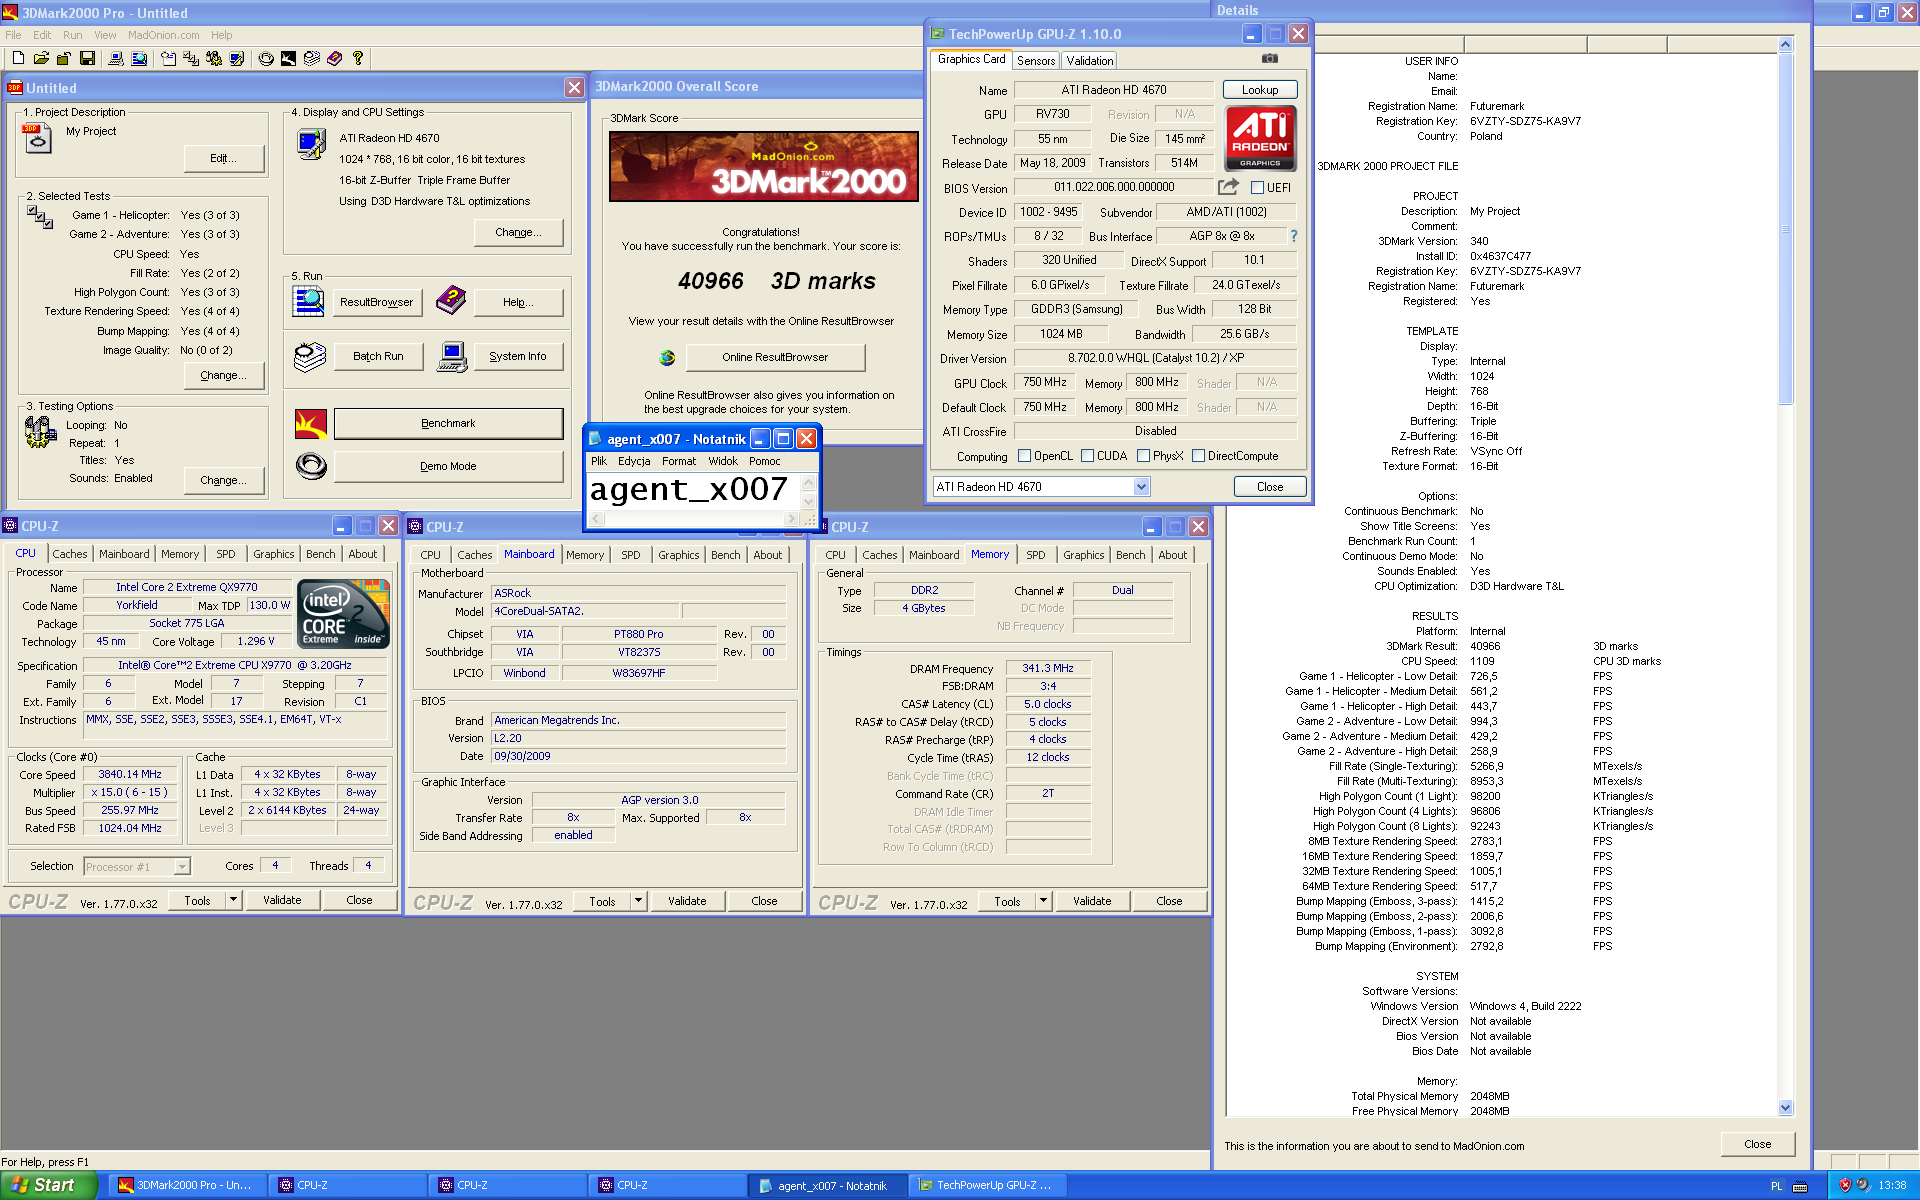Click the Windows Start button
Image resolution: width=1920 pixels, height=1200 pixels.
[48, 1185]
